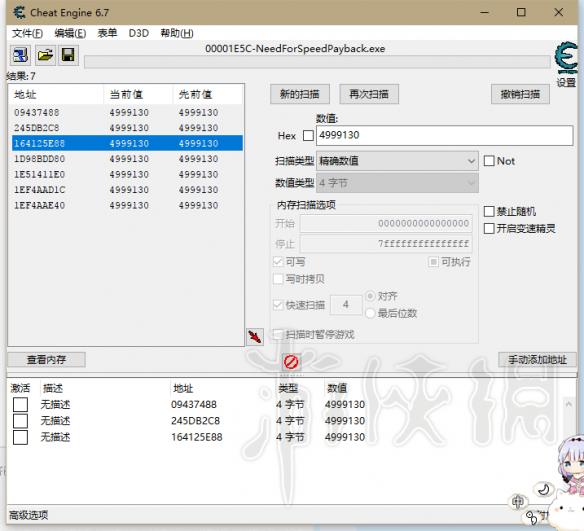Open the 文件(F) menu

point(27,34)
